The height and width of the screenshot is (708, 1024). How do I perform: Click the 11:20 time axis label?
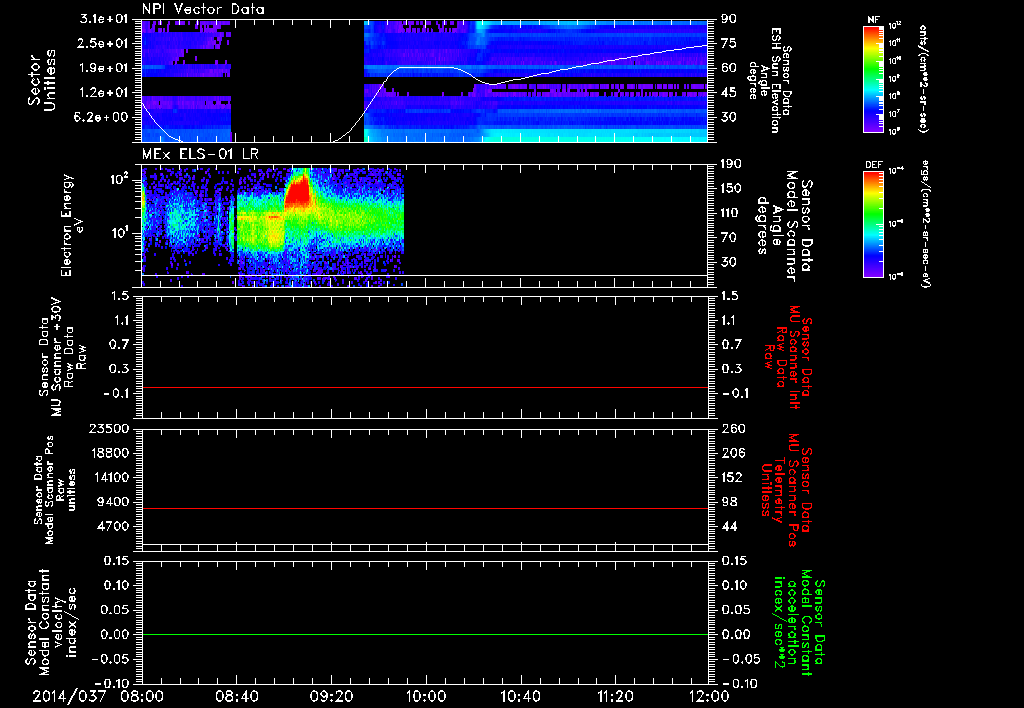point(614,697)
